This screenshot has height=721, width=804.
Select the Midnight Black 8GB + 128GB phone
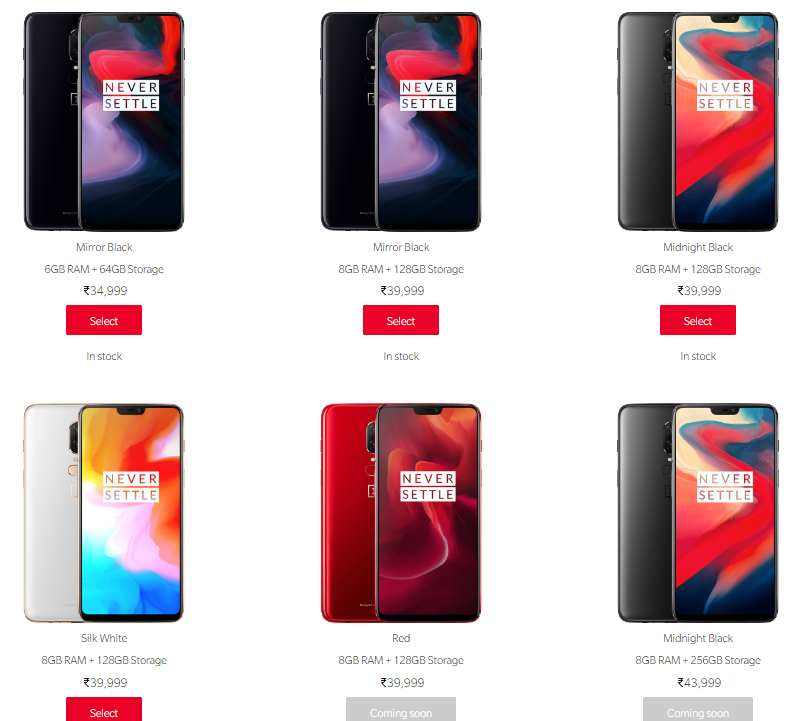tap(697, 320)
